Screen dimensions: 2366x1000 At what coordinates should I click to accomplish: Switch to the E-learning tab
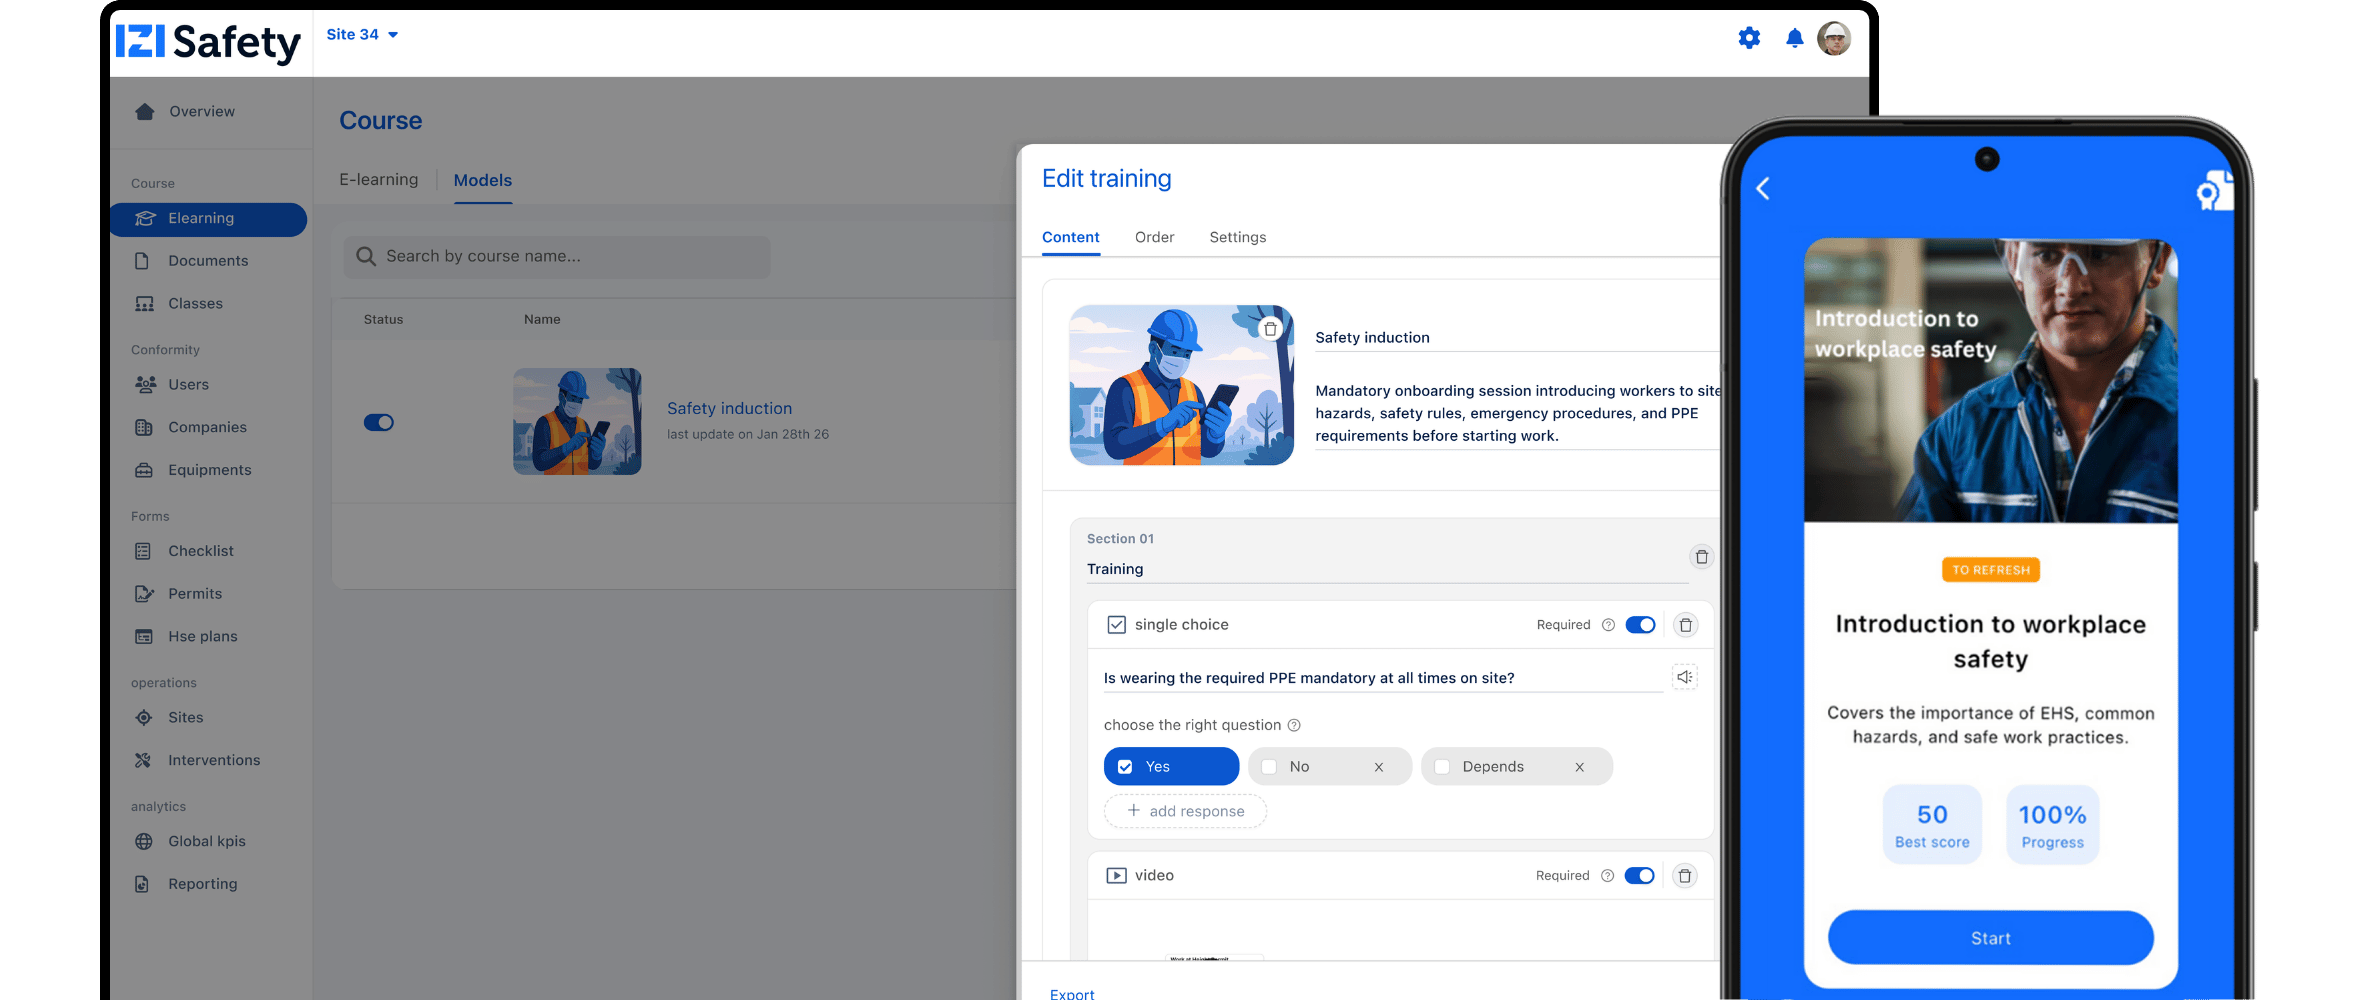click(x=378, y=180)
